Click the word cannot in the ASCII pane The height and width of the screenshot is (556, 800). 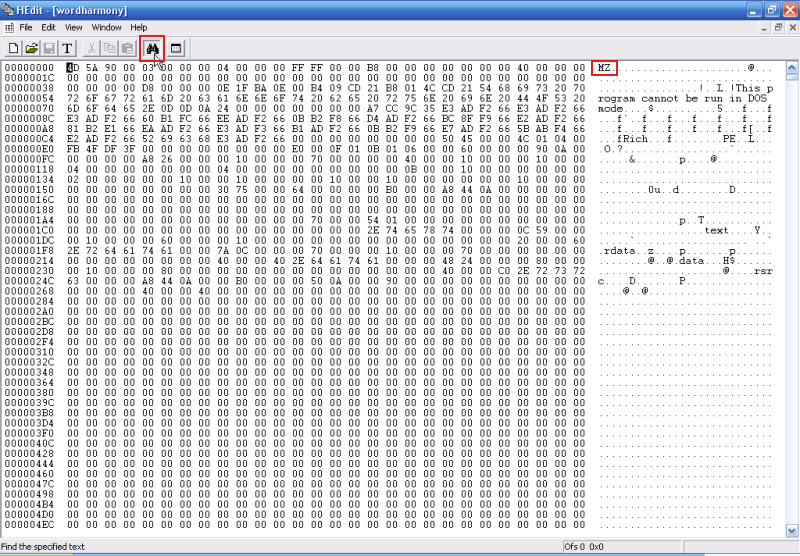click(660, 98)
